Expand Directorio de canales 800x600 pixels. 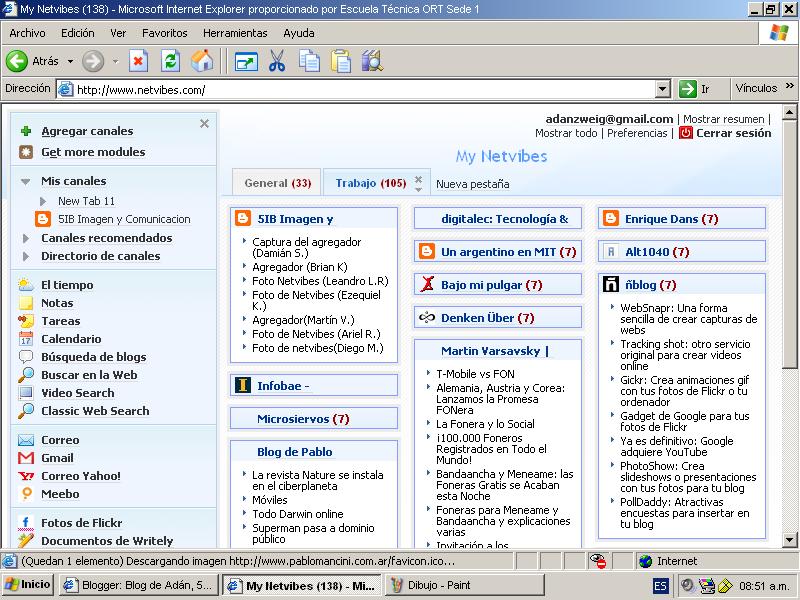pyautogui.click(x=26, y=256)
